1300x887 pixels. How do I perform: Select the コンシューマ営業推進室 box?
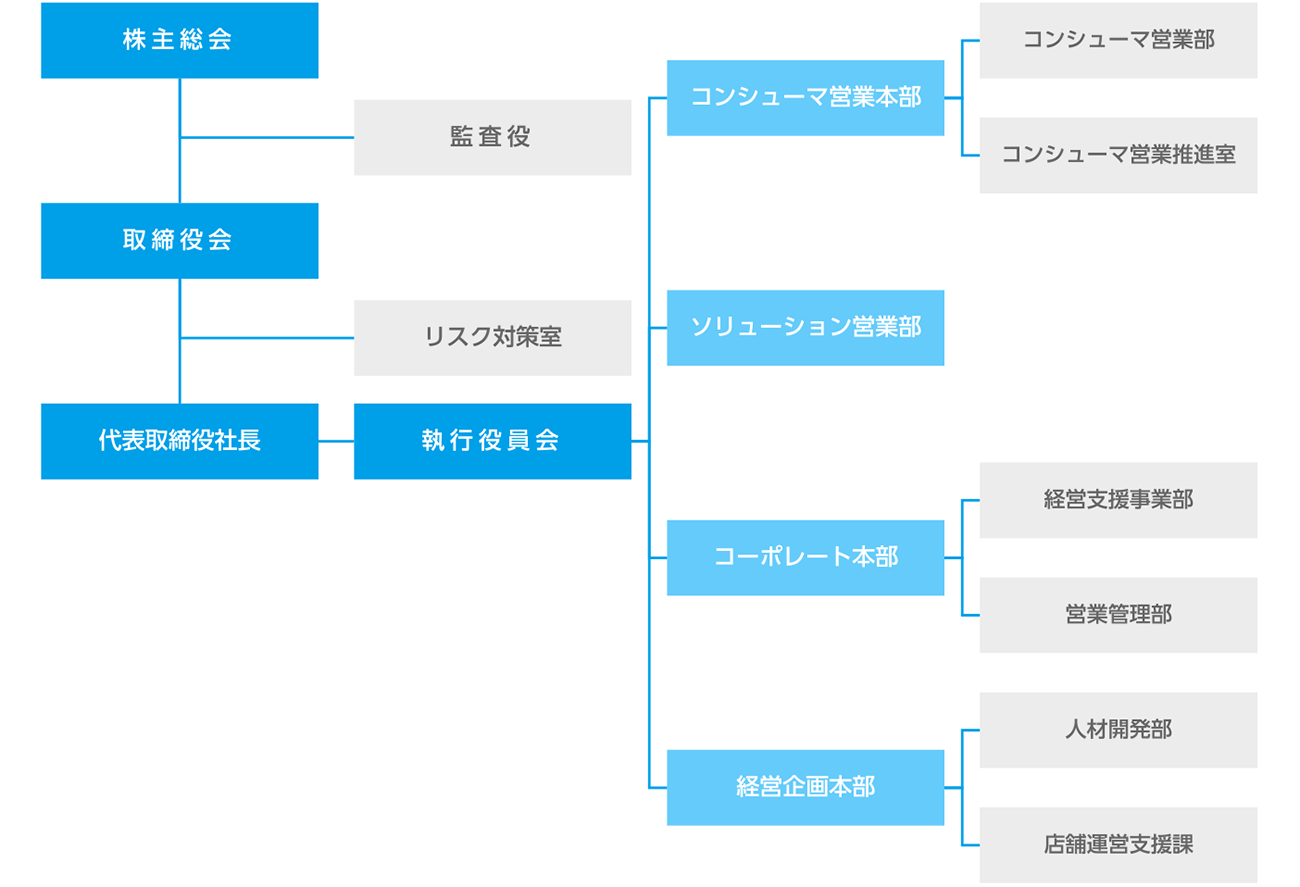[1118, 155]
